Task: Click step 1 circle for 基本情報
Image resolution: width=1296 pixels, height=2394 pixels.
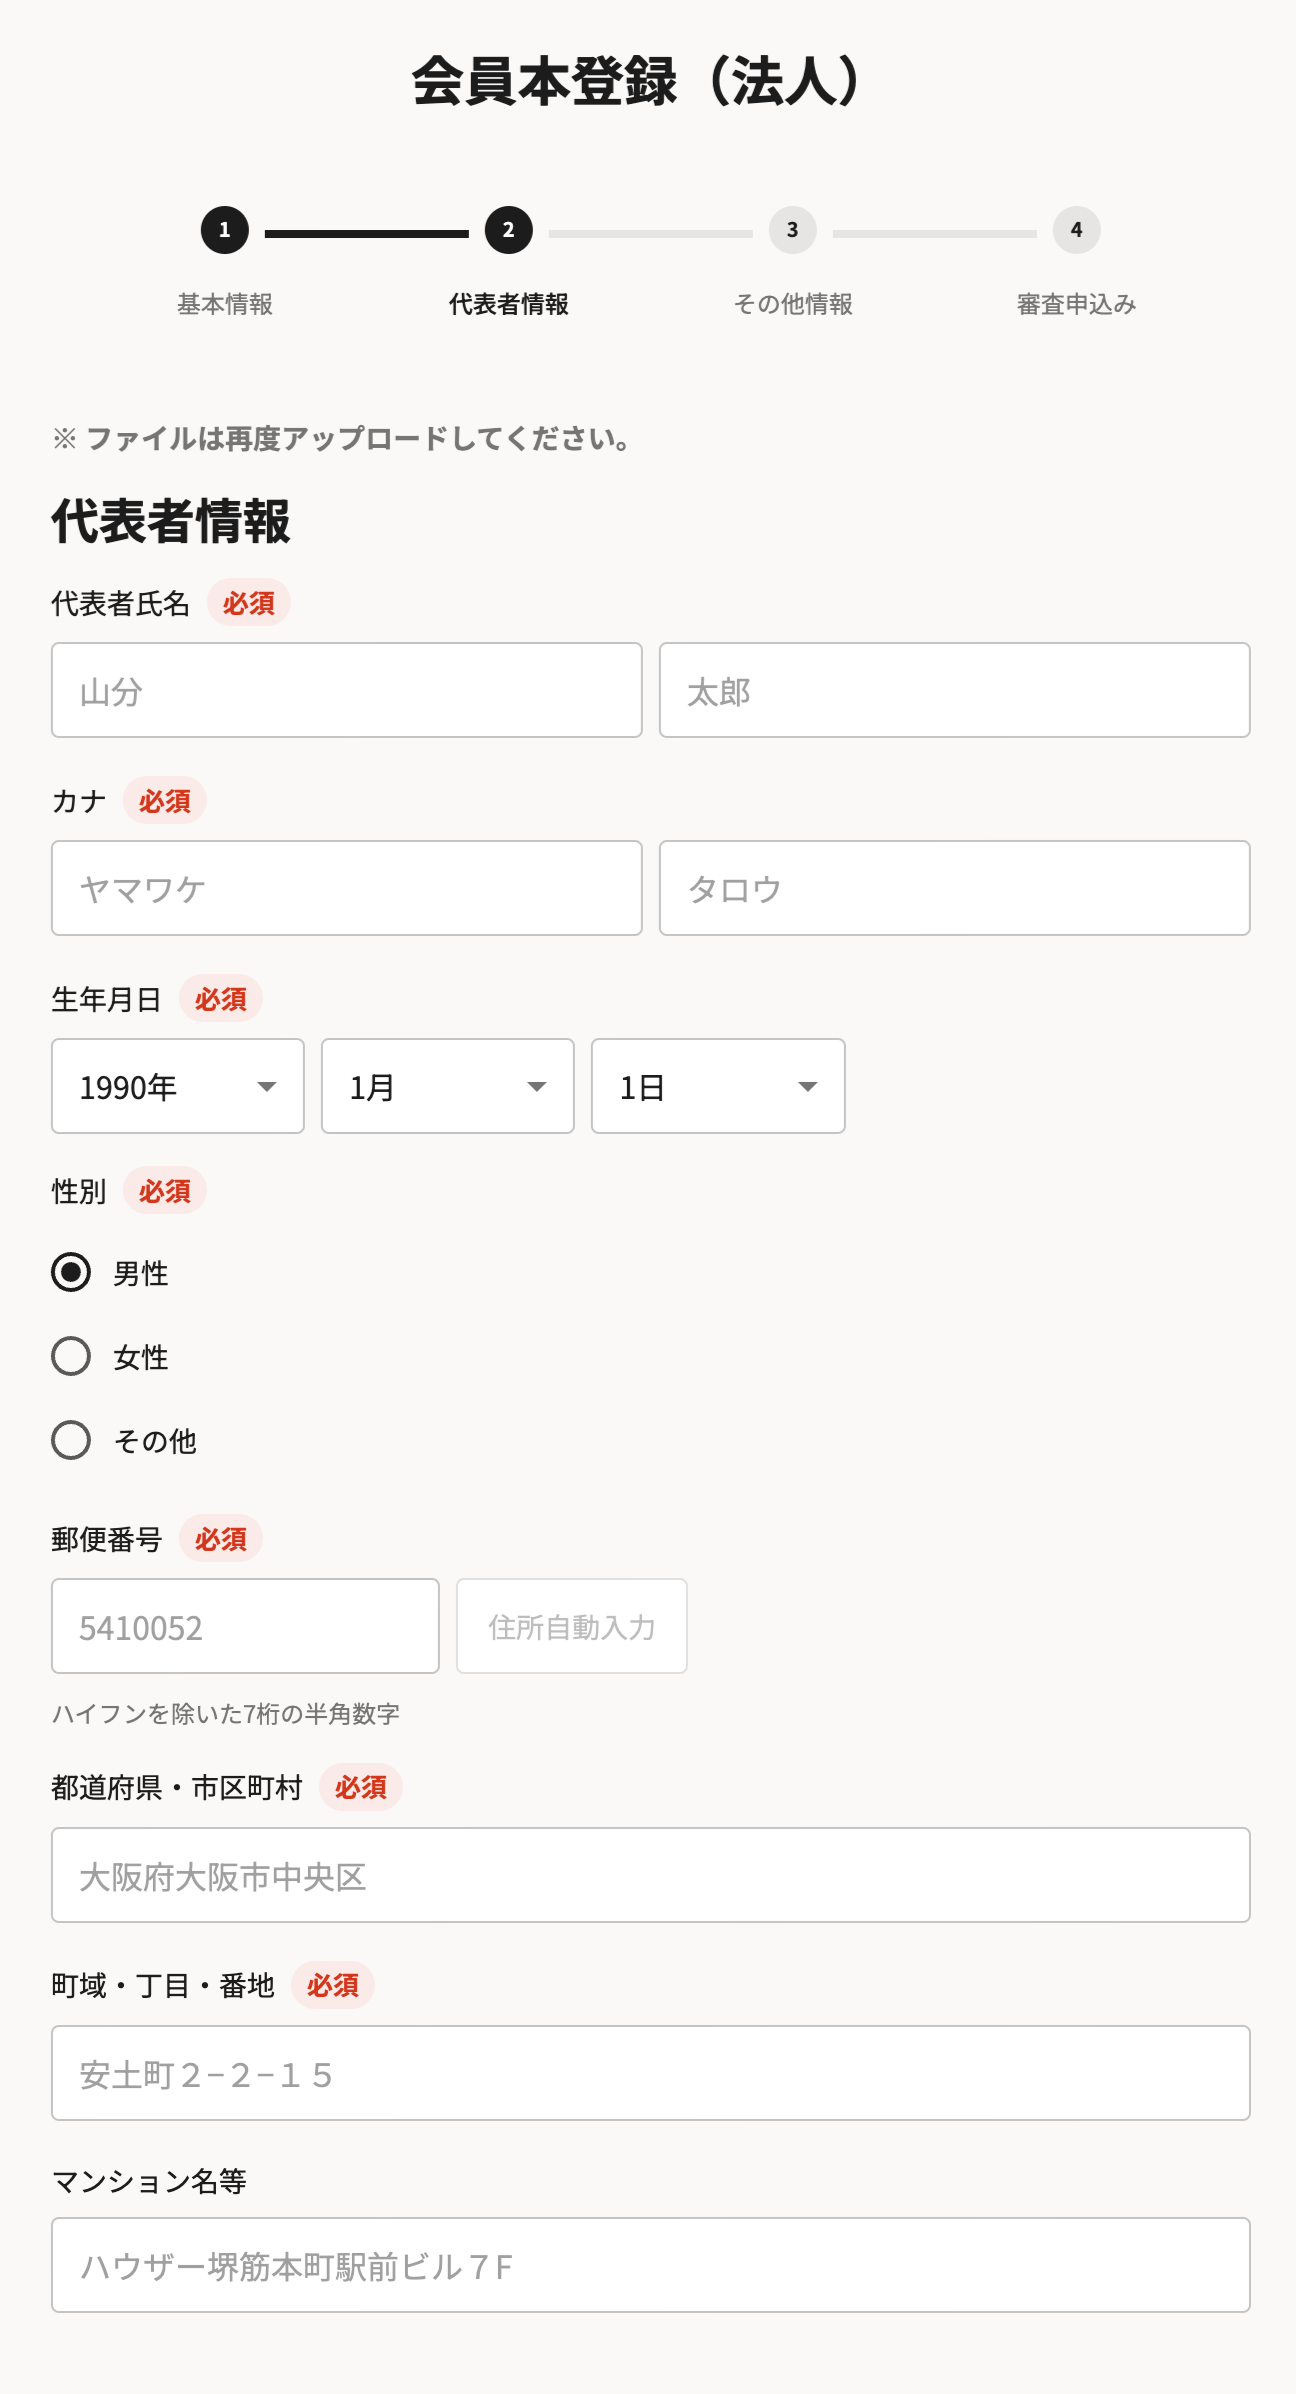Action: [225, 230]
